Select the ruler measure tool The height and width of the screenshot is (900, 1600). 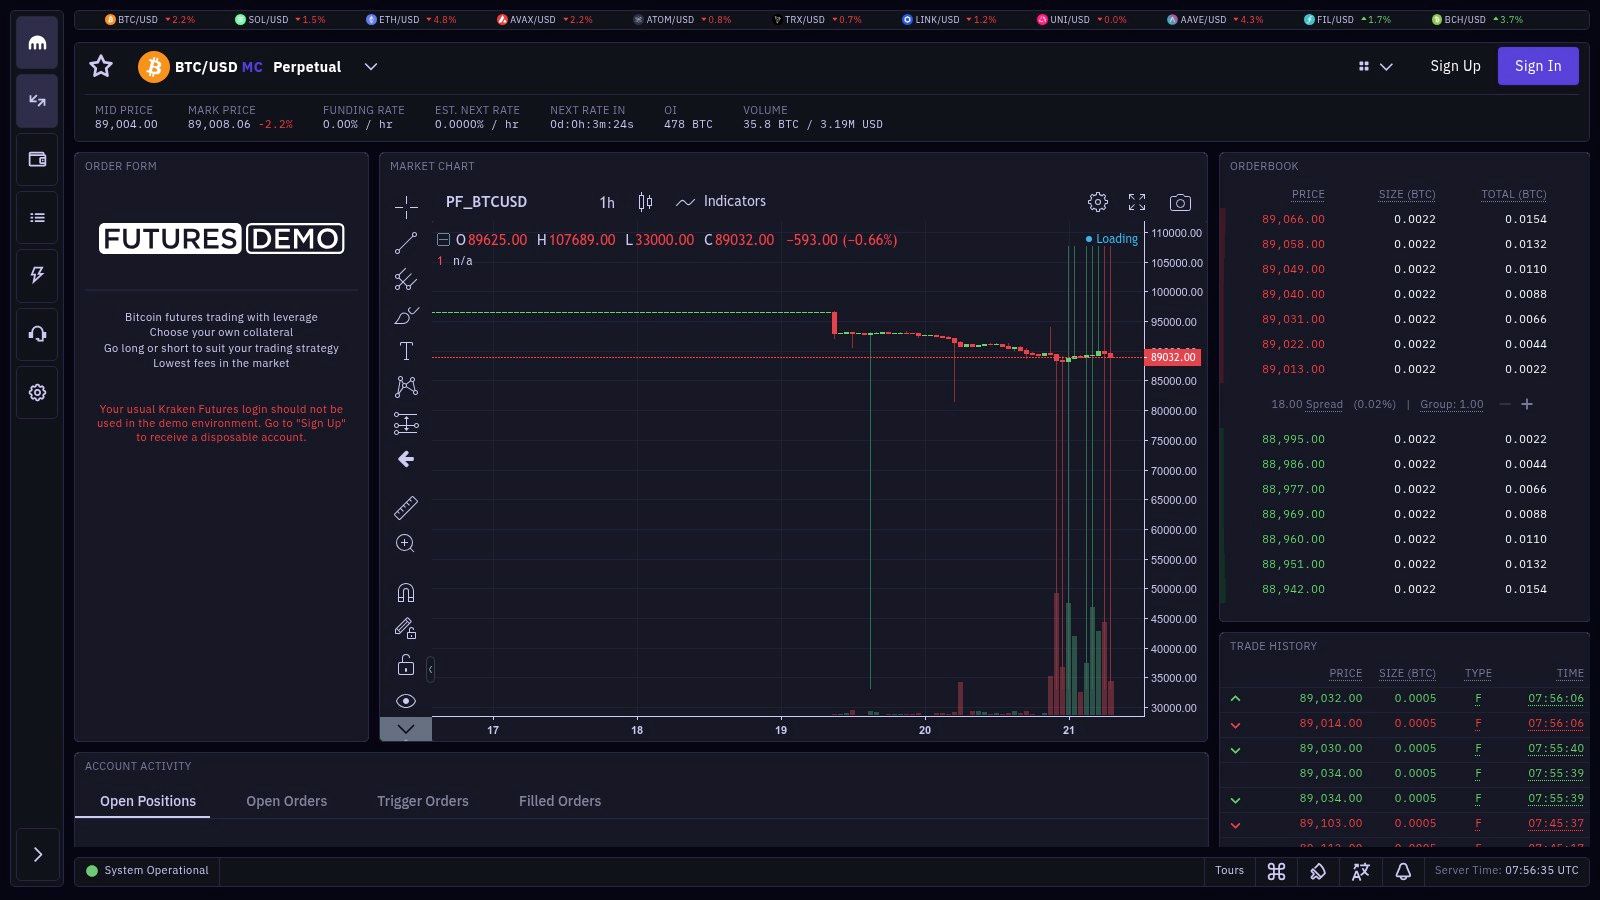pyautogui.click(x=405, y=508)
